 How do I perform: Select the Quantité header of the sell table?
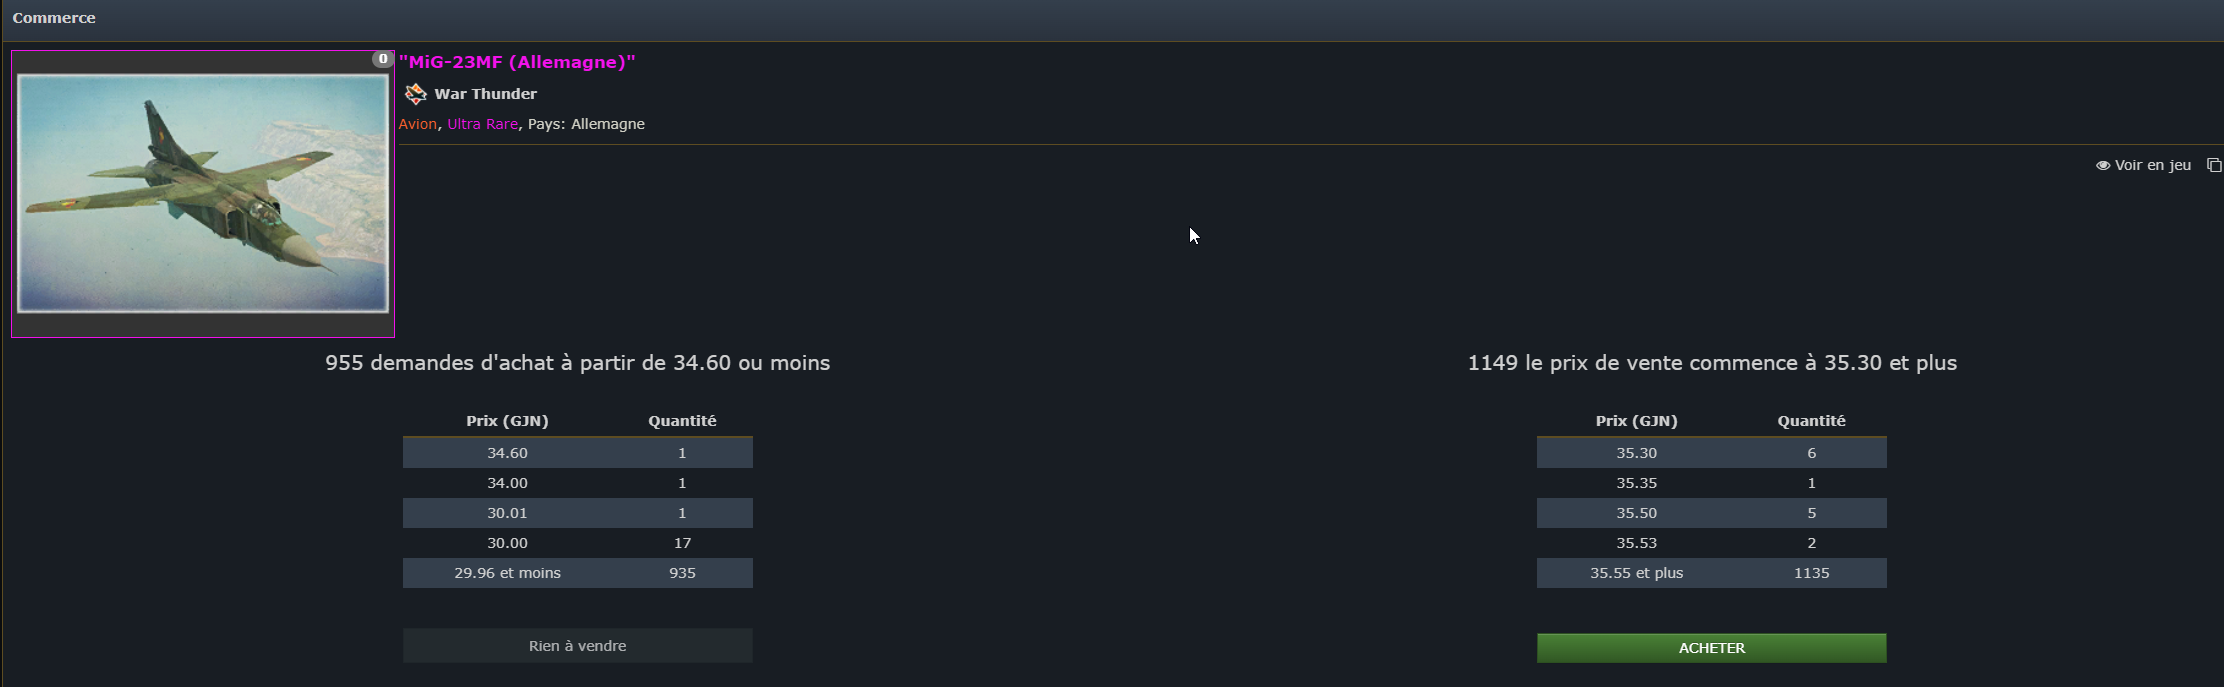coord(1811,420)
